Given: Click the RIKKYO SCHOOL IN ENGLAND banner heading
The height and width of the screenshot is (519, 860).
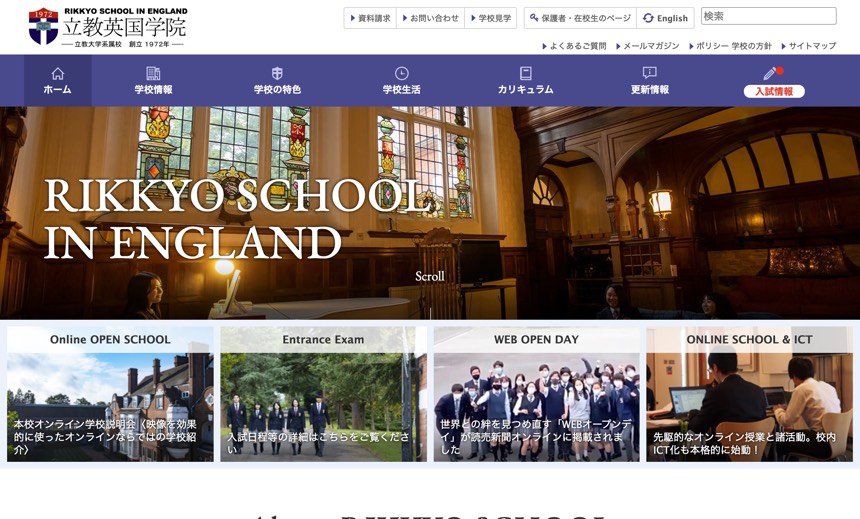Looking at the screenshot, I should click(x=237, y=219).
